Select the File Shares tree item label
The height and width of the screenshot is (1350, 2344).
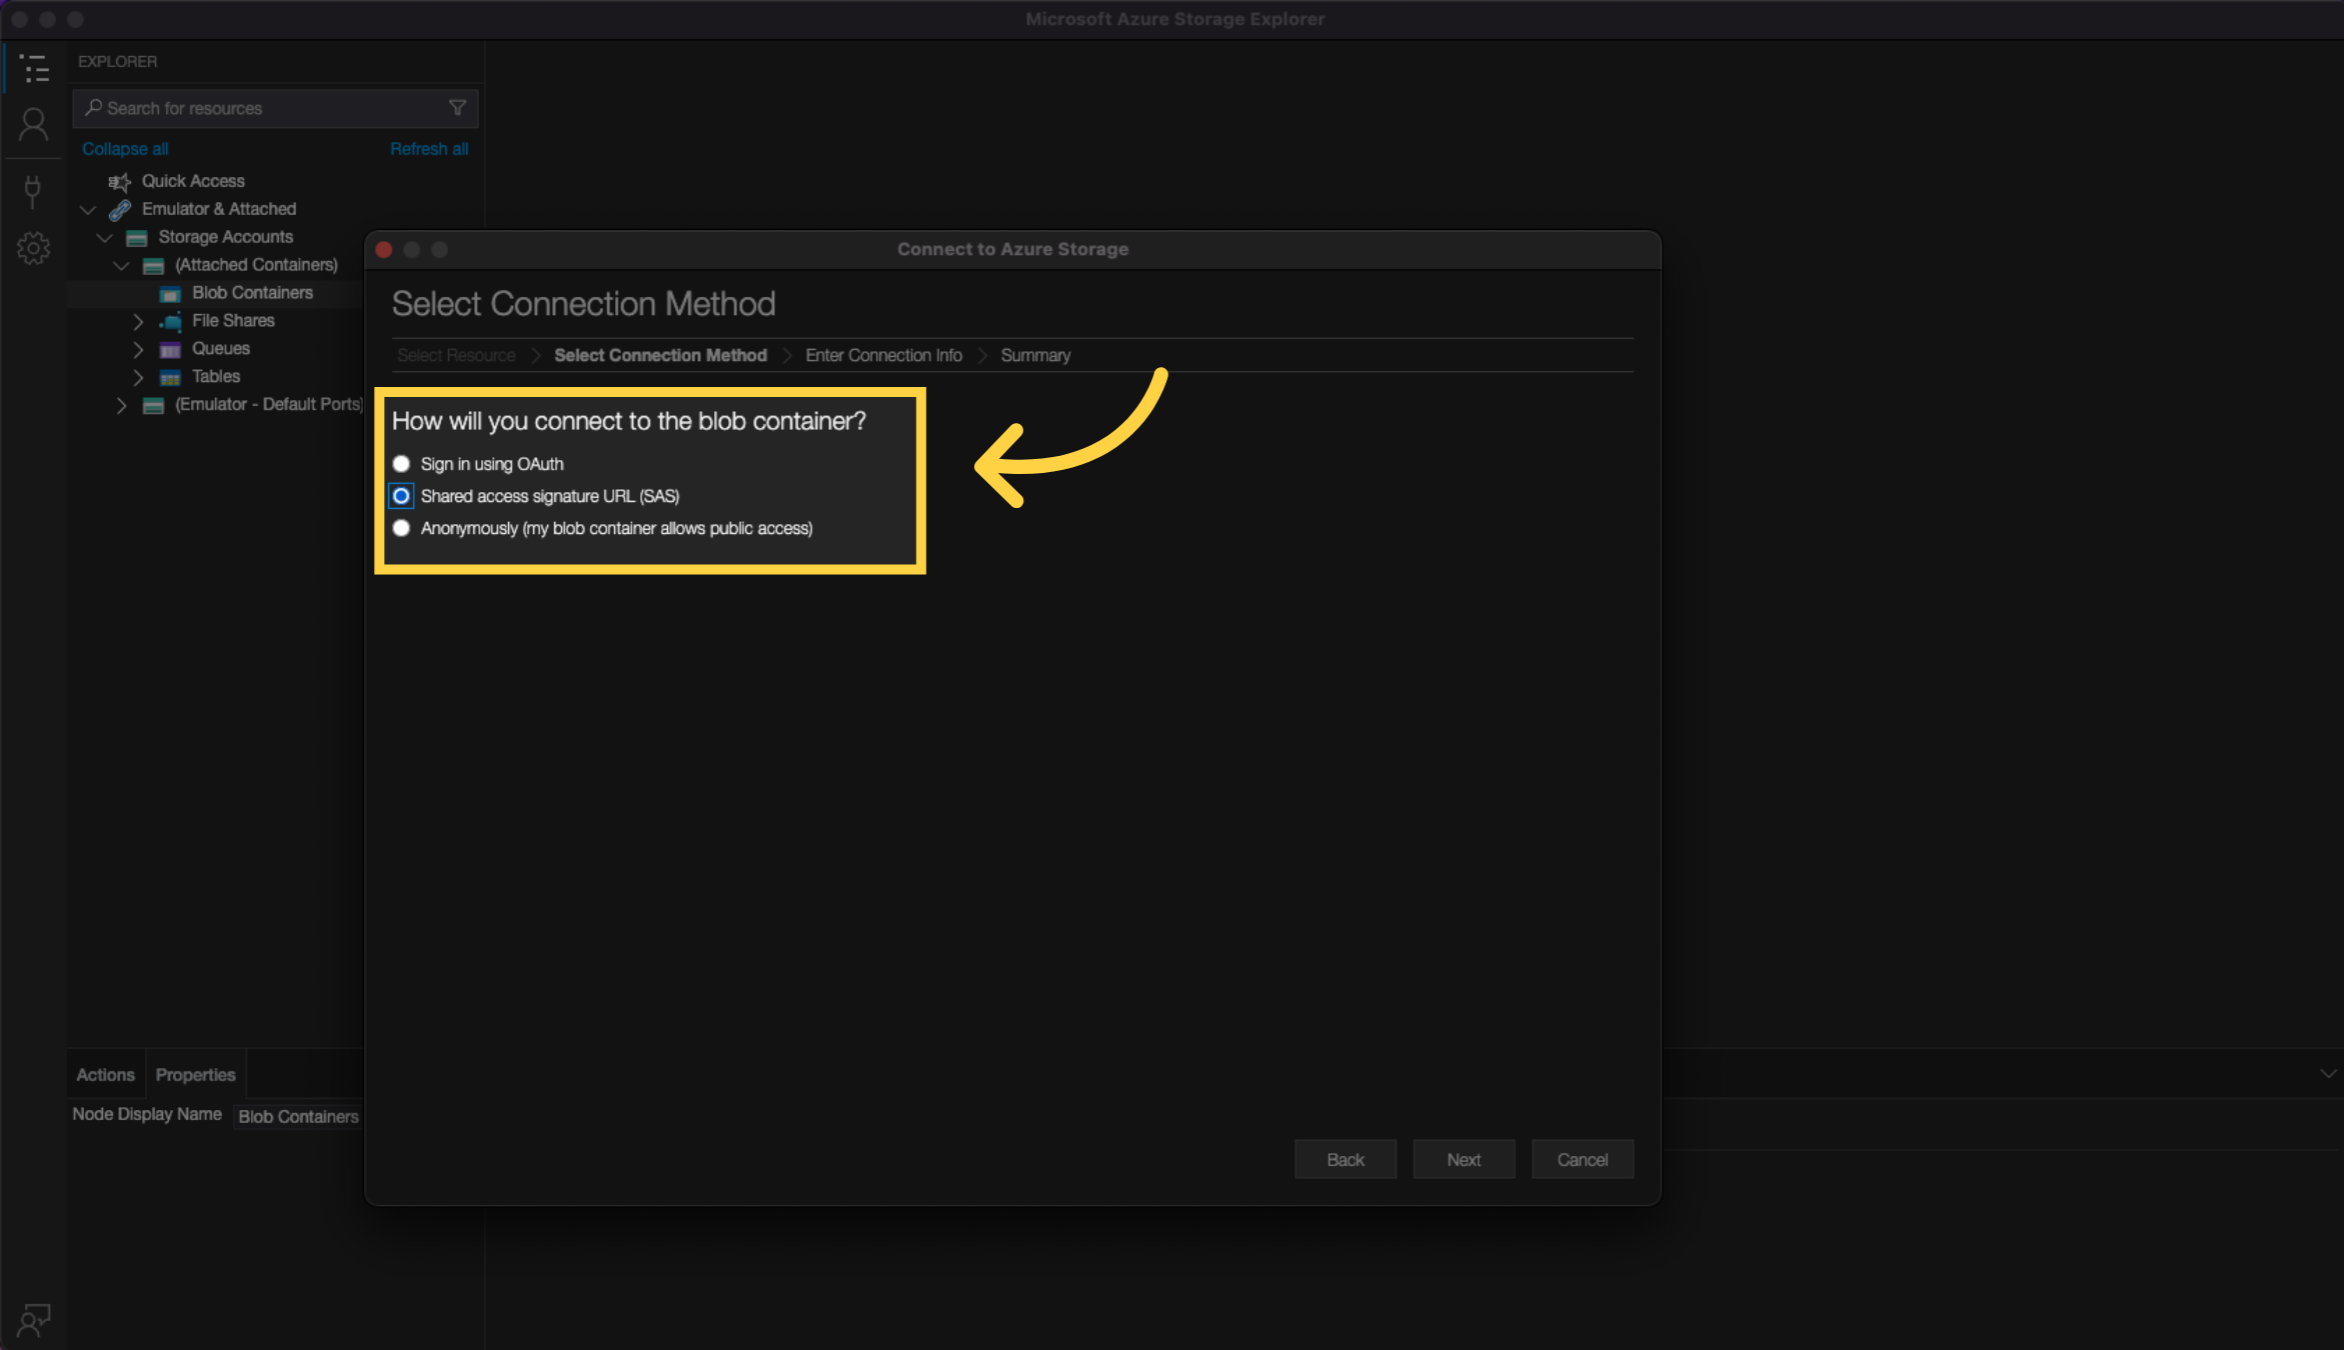(233, 321)
